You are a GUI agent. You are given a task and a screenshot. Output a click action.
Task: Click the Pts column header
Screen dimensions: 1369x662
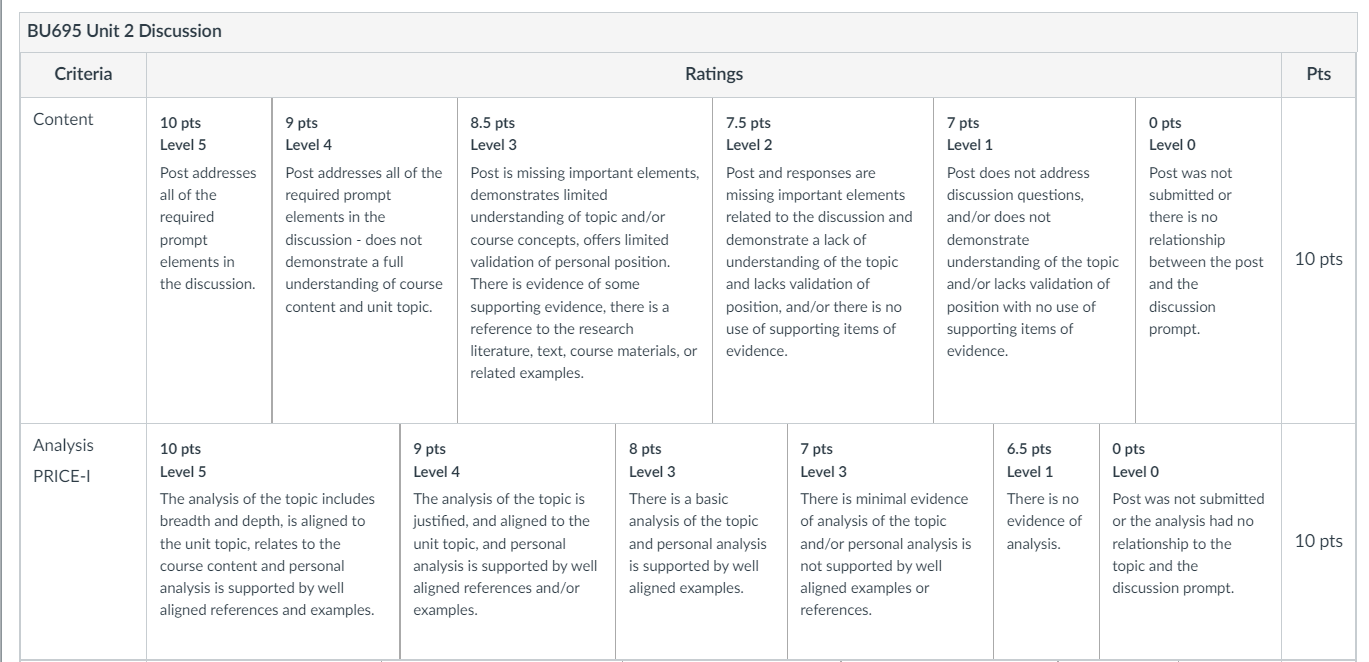1319,74
